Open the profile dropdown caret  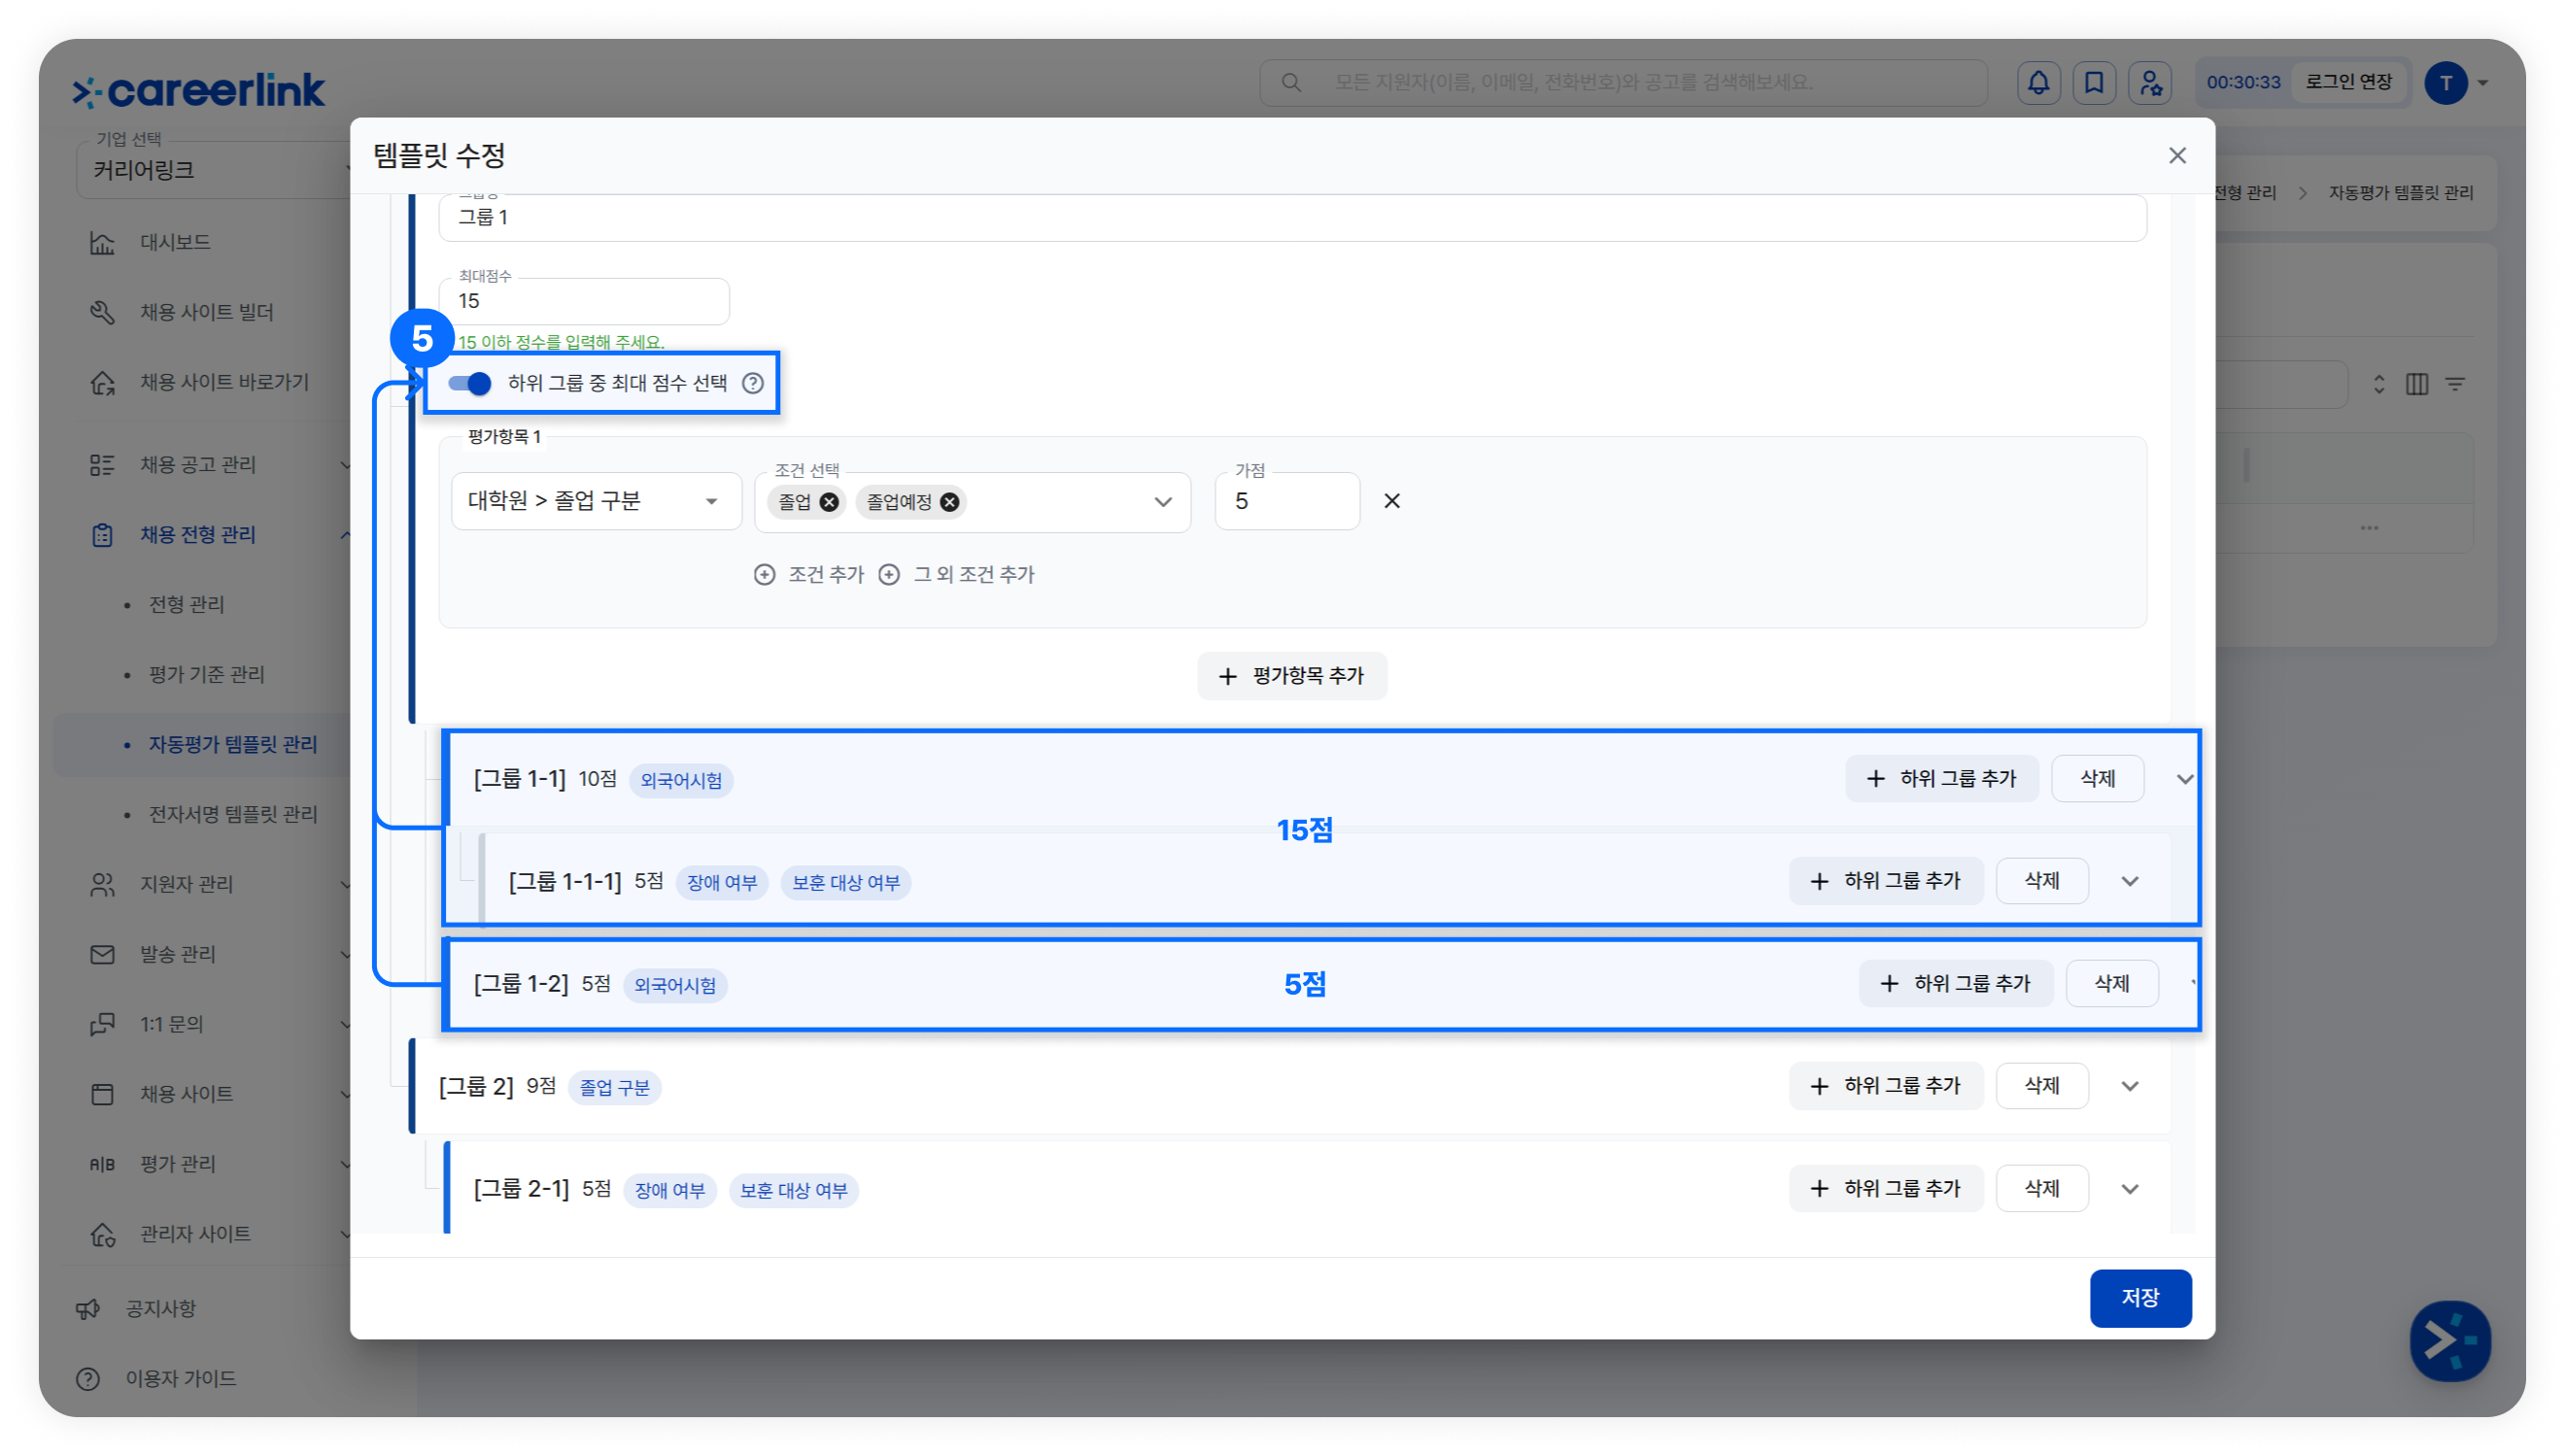pos(2482,83)
